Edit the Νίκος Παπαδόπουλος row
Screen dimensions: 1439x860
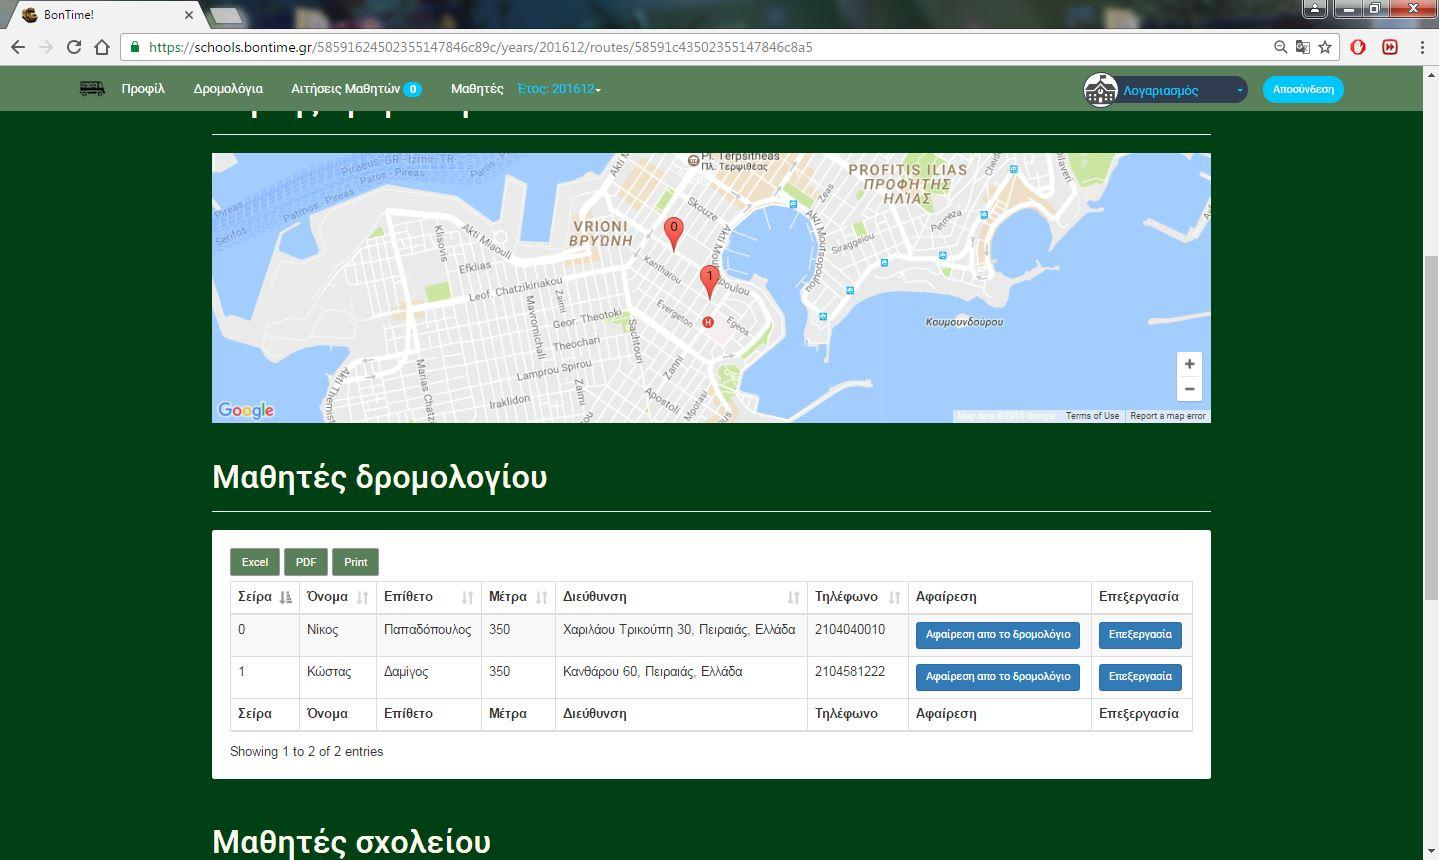pos(1140,635)
